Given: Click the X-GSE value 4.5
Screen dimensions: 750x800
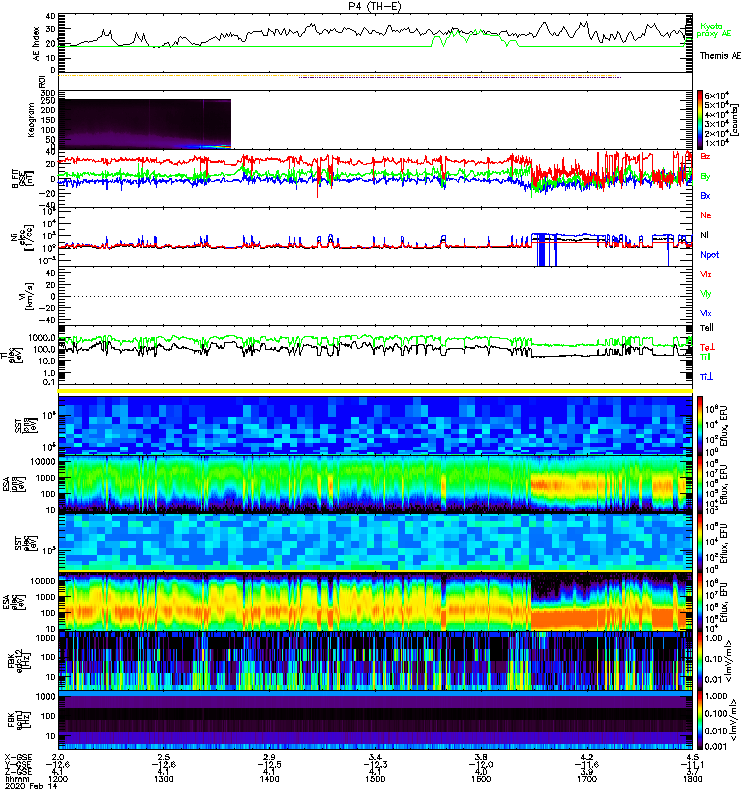Looking at the screenshot, I should (x=692, y=757).
